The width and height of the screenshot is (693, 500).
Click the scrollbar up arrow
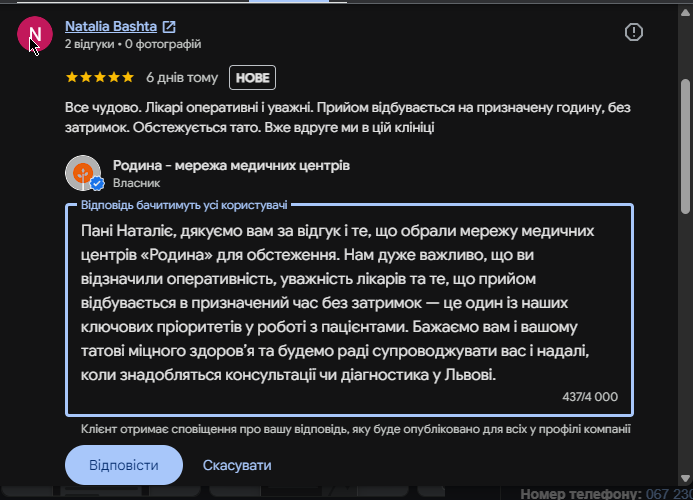(x=685, y=12)
